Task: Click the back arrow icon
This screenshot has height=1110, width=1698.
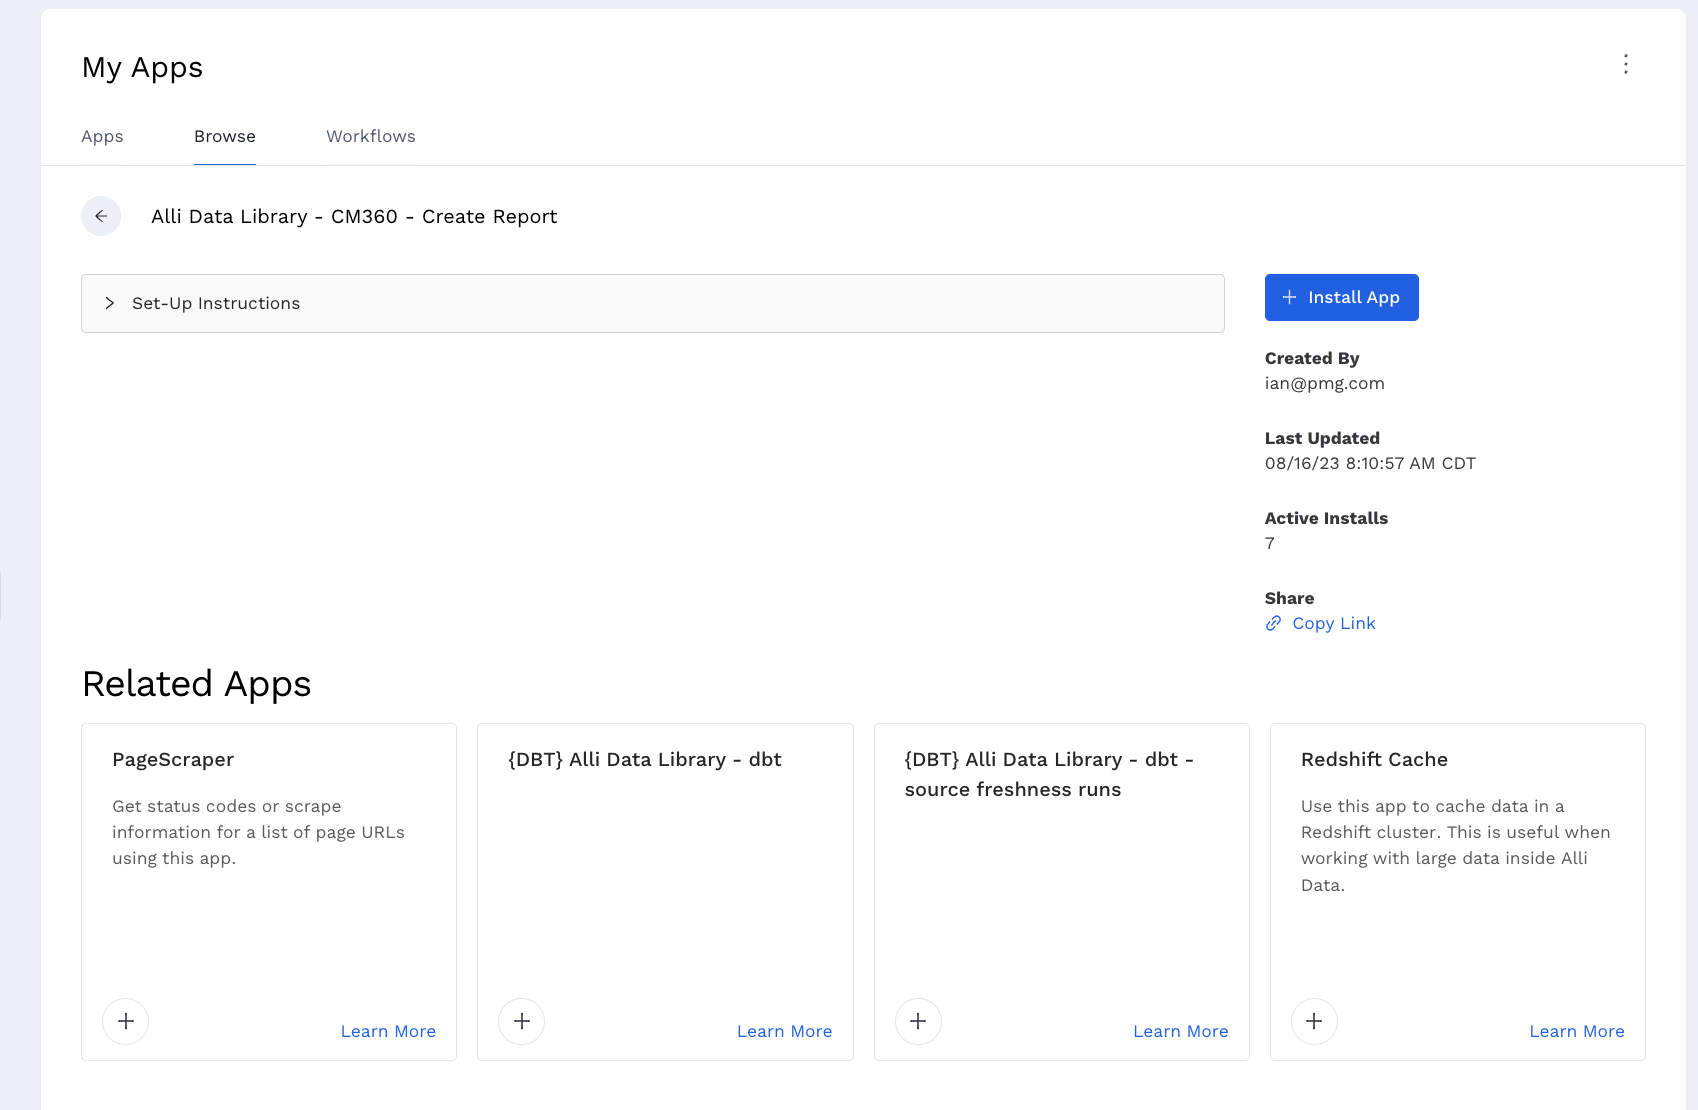Action: click(x=101, y=216)
